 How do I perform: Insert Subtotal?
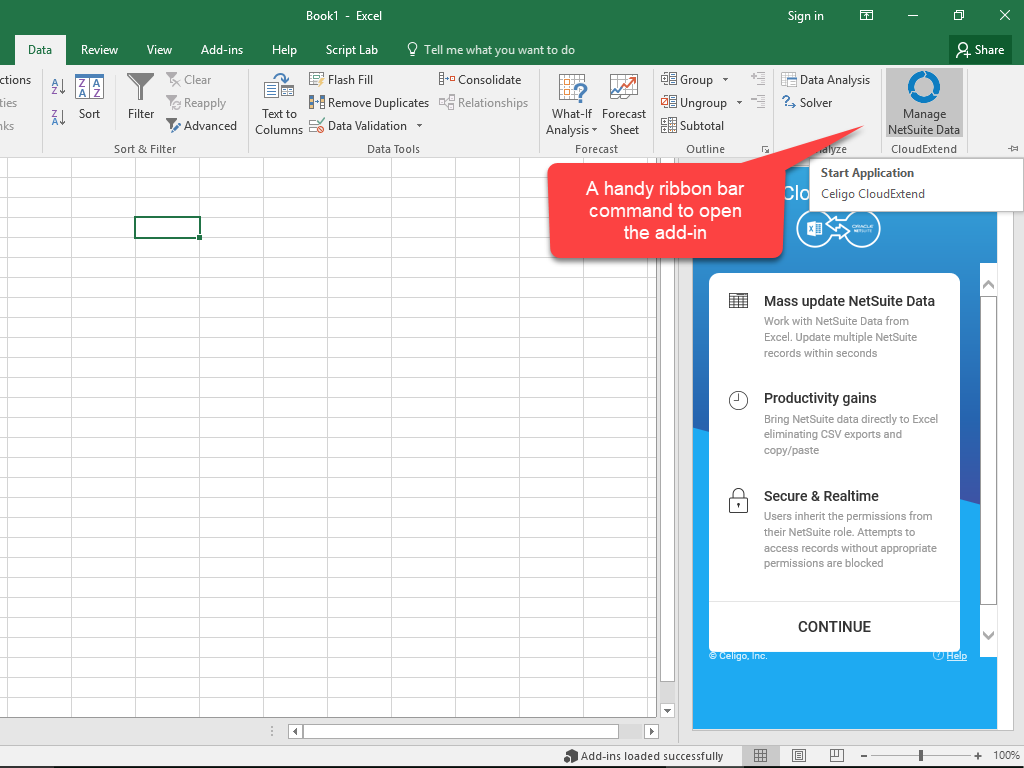(692, 125)
